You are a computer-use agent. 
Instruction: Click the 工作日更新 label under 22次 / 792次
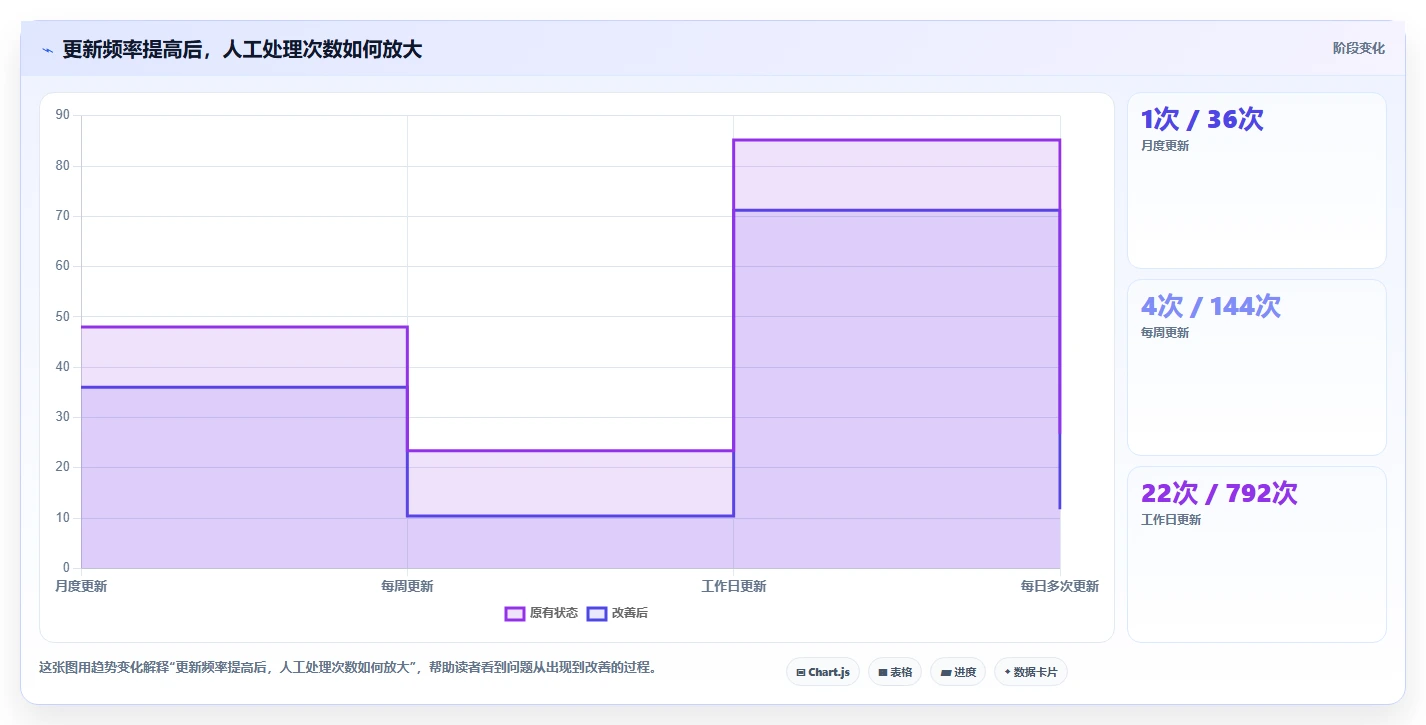coord(1171,520)
